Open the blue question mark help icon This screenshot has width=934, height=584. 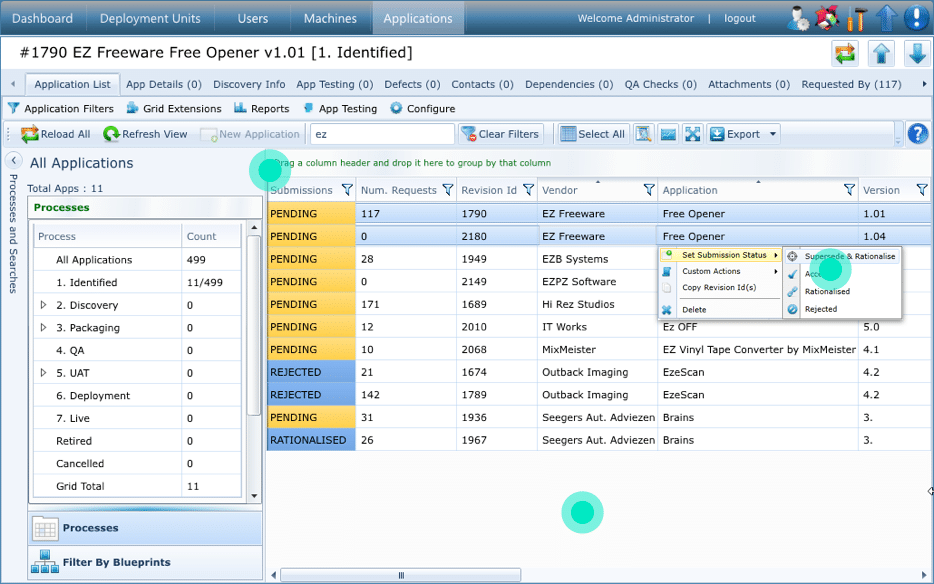pyautogui.click(x=918, y=134)
